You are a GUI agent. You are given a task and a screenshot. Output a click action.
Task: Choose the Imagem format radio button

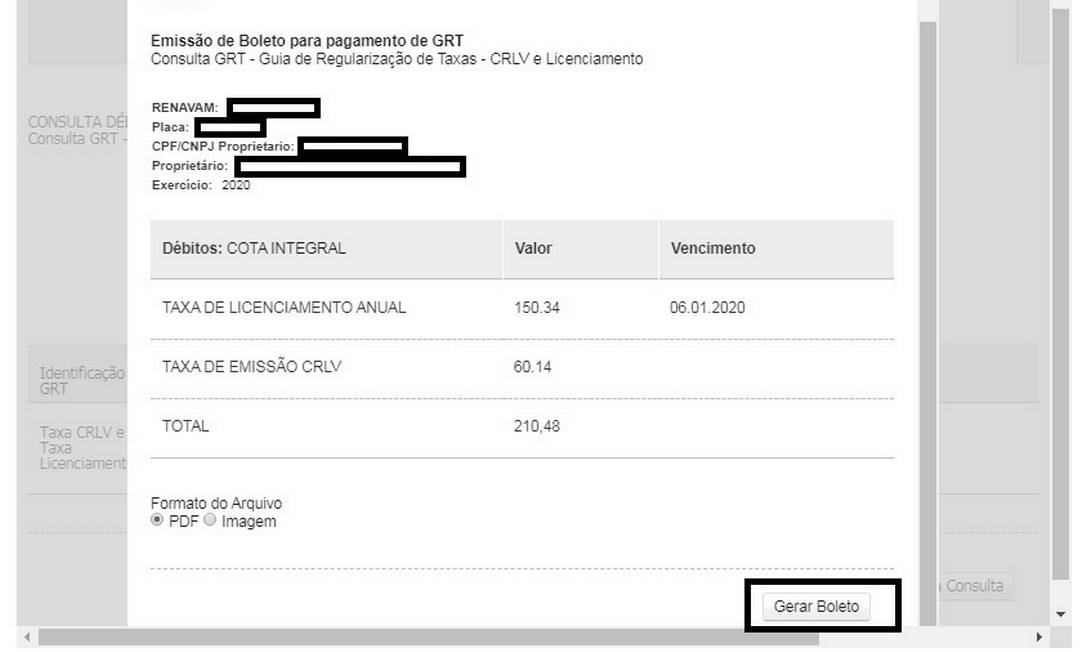210,521
